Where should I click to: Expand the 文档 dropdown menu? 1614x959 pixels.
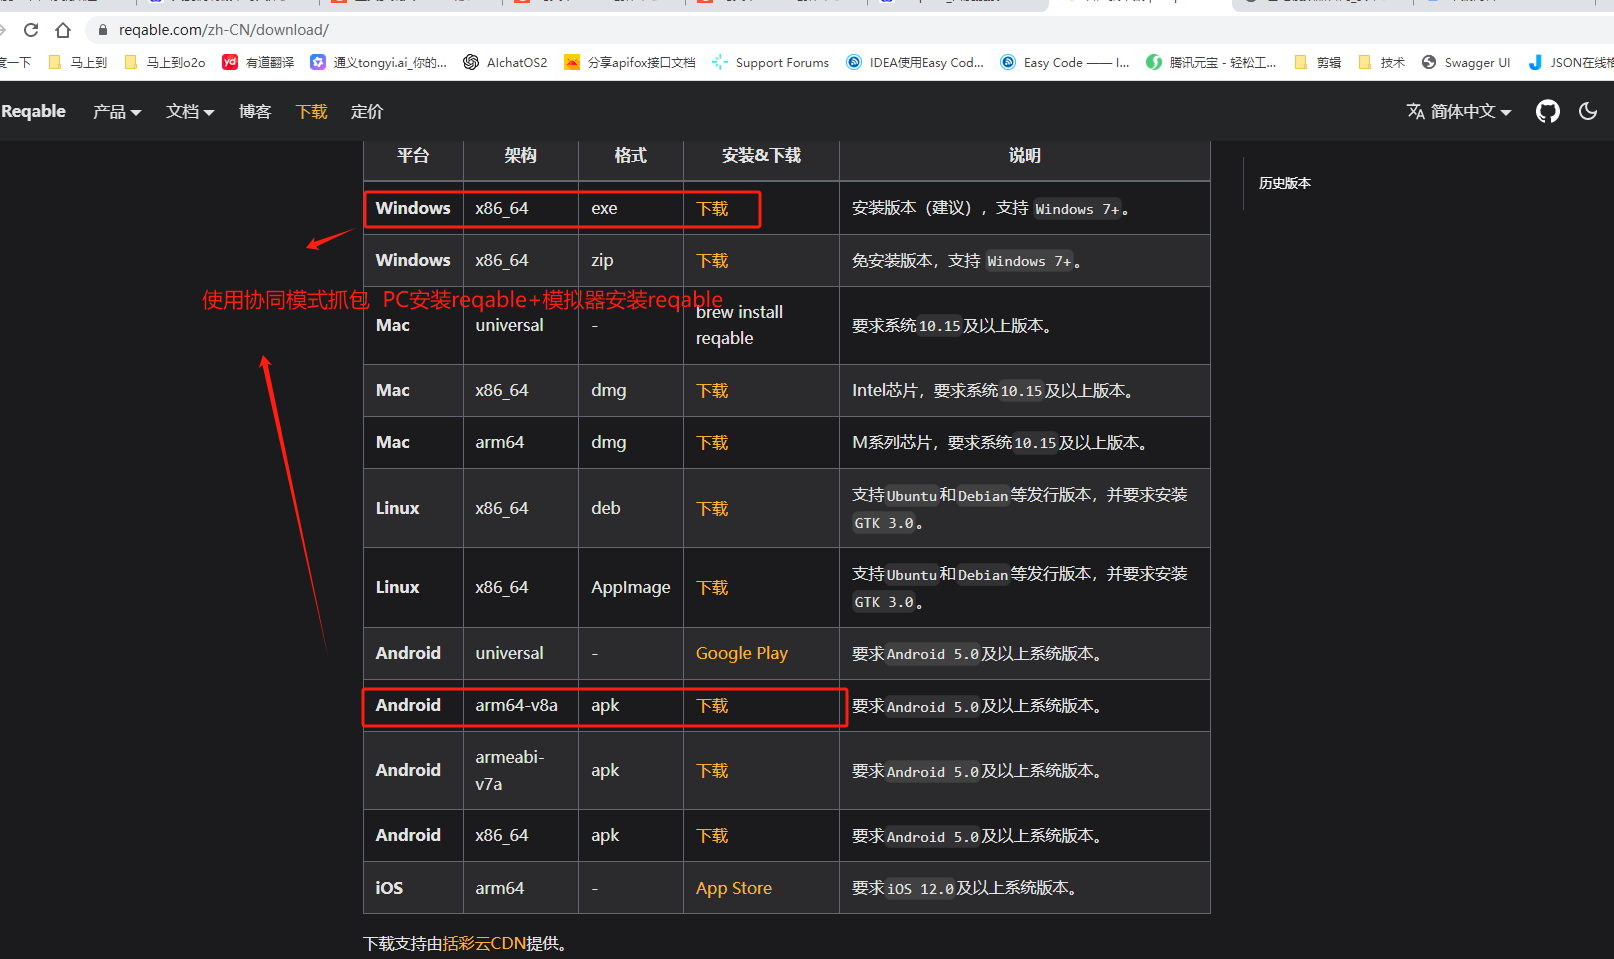[x=190, y=112]
